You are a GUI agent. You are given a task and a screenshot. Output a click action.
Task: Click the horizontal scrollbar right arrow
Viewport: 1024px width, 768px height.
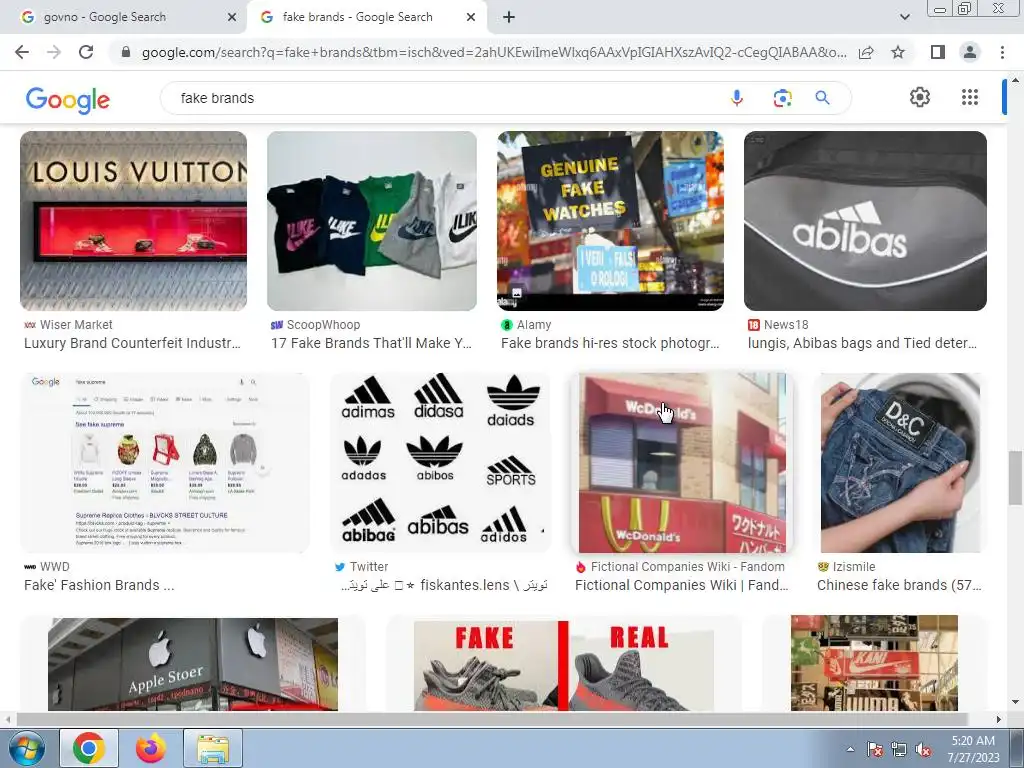pyautogui.click(x=999, y=719)
